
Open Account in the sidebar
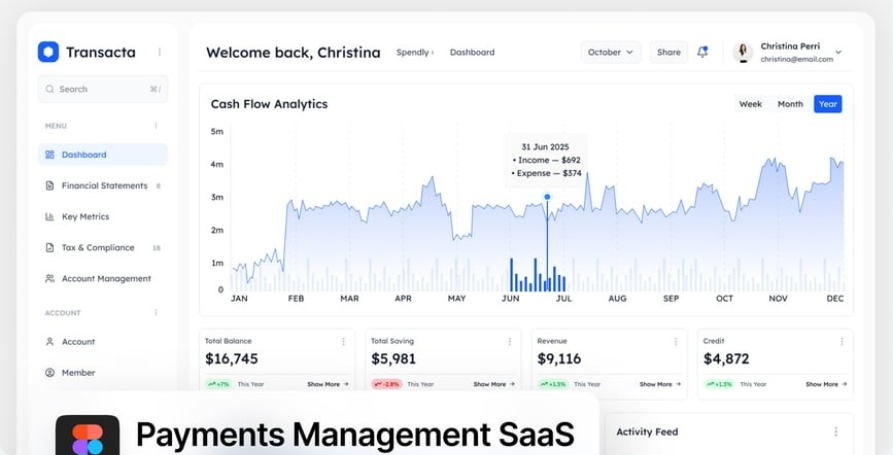pyautogui.click(x=103, y=342)
